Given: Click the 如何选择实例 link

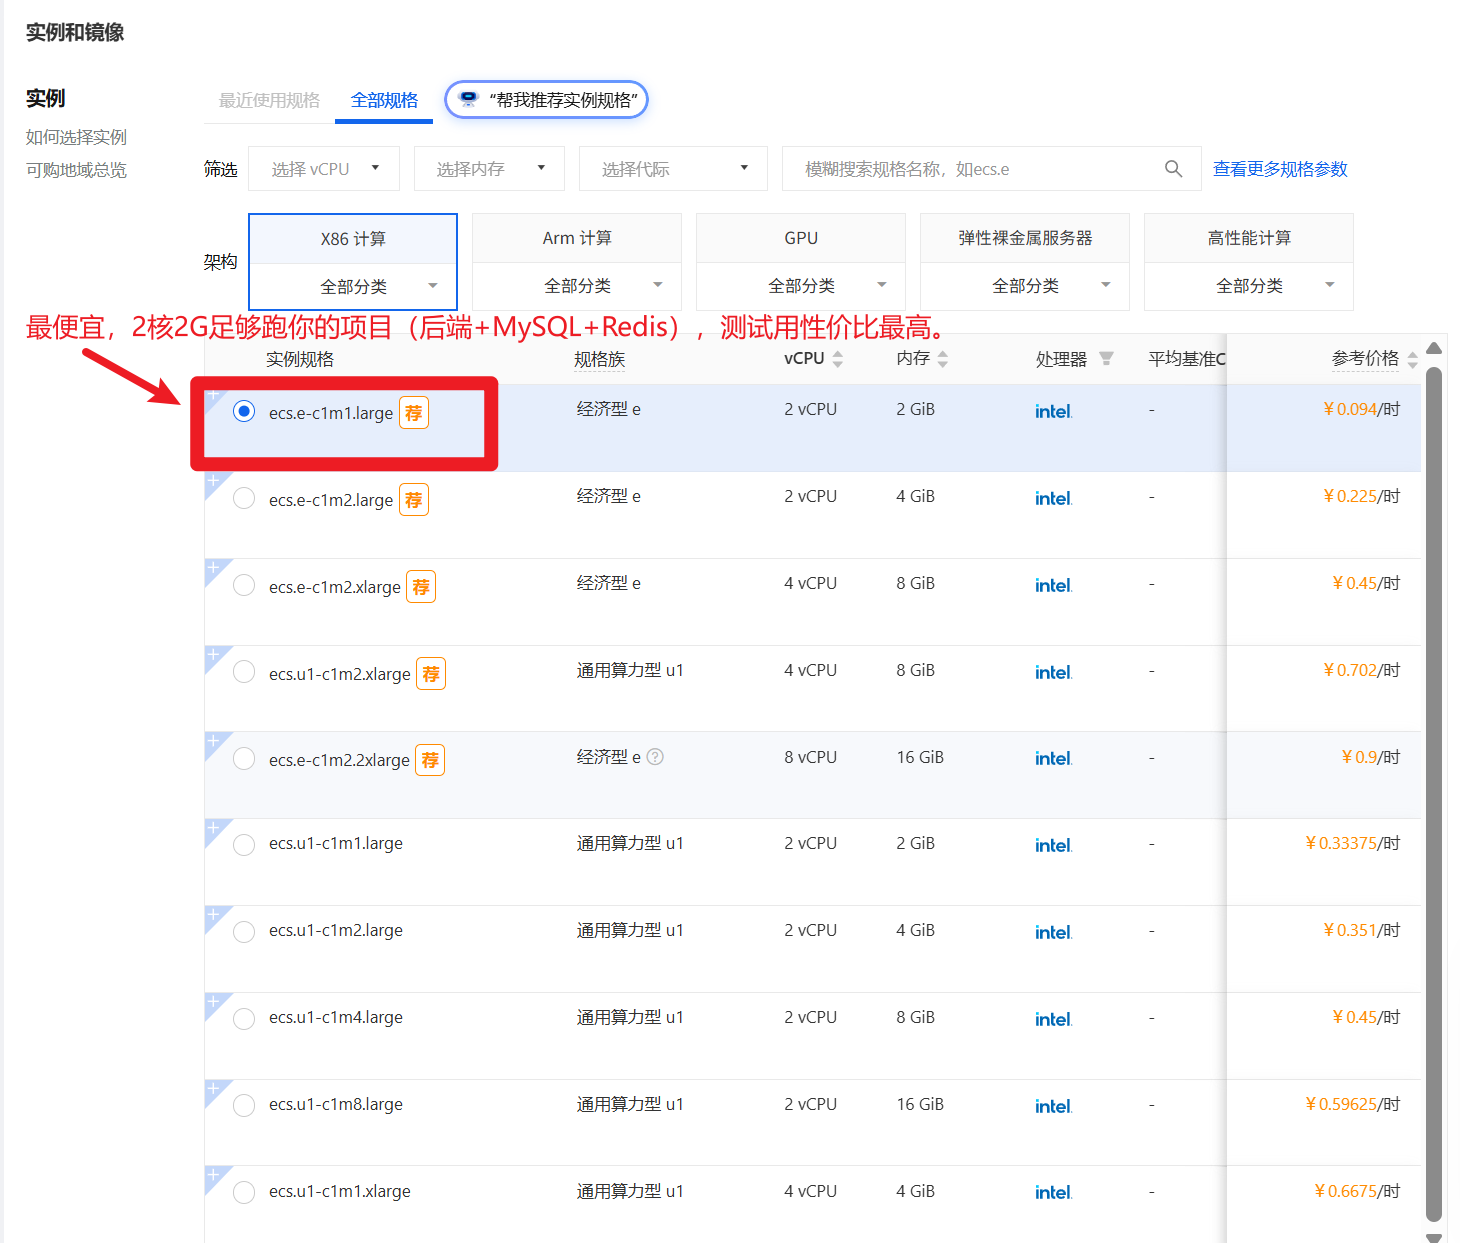Looking at the screenshot, I should [75, 137].
